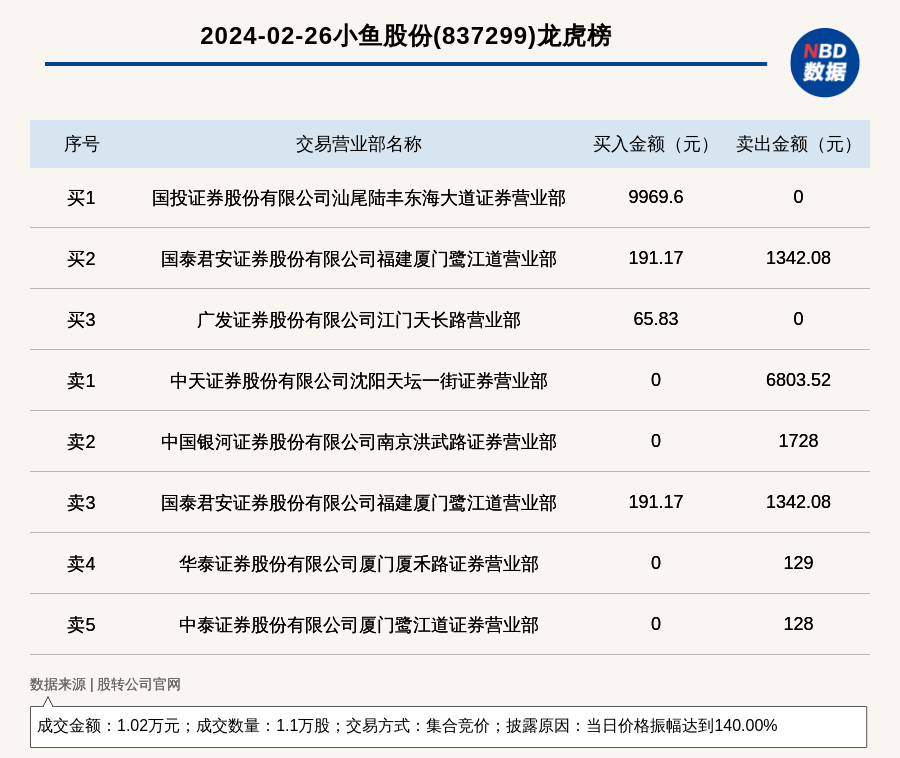
Task: Click sell amount 0 in 买3 row
Action: click(798, 318)
